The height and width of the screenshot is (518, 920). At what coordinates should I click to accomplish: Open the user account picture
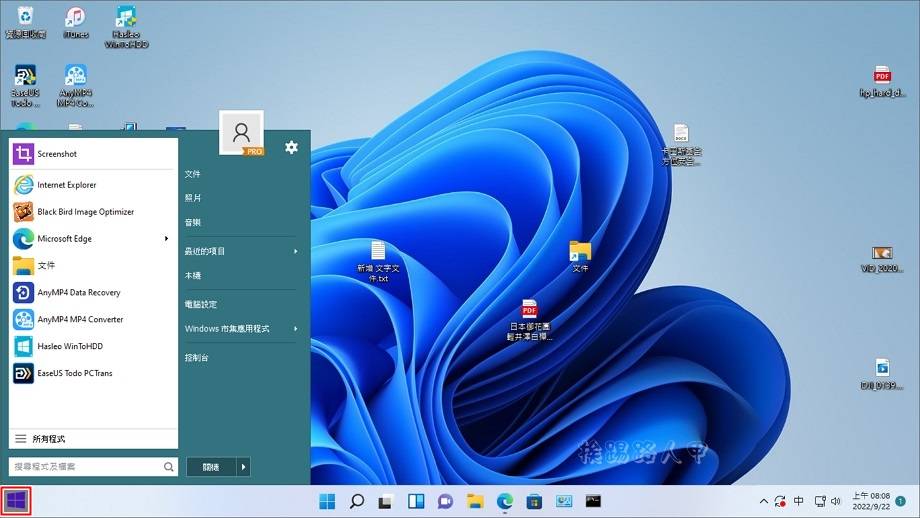[x=241, y=132]
